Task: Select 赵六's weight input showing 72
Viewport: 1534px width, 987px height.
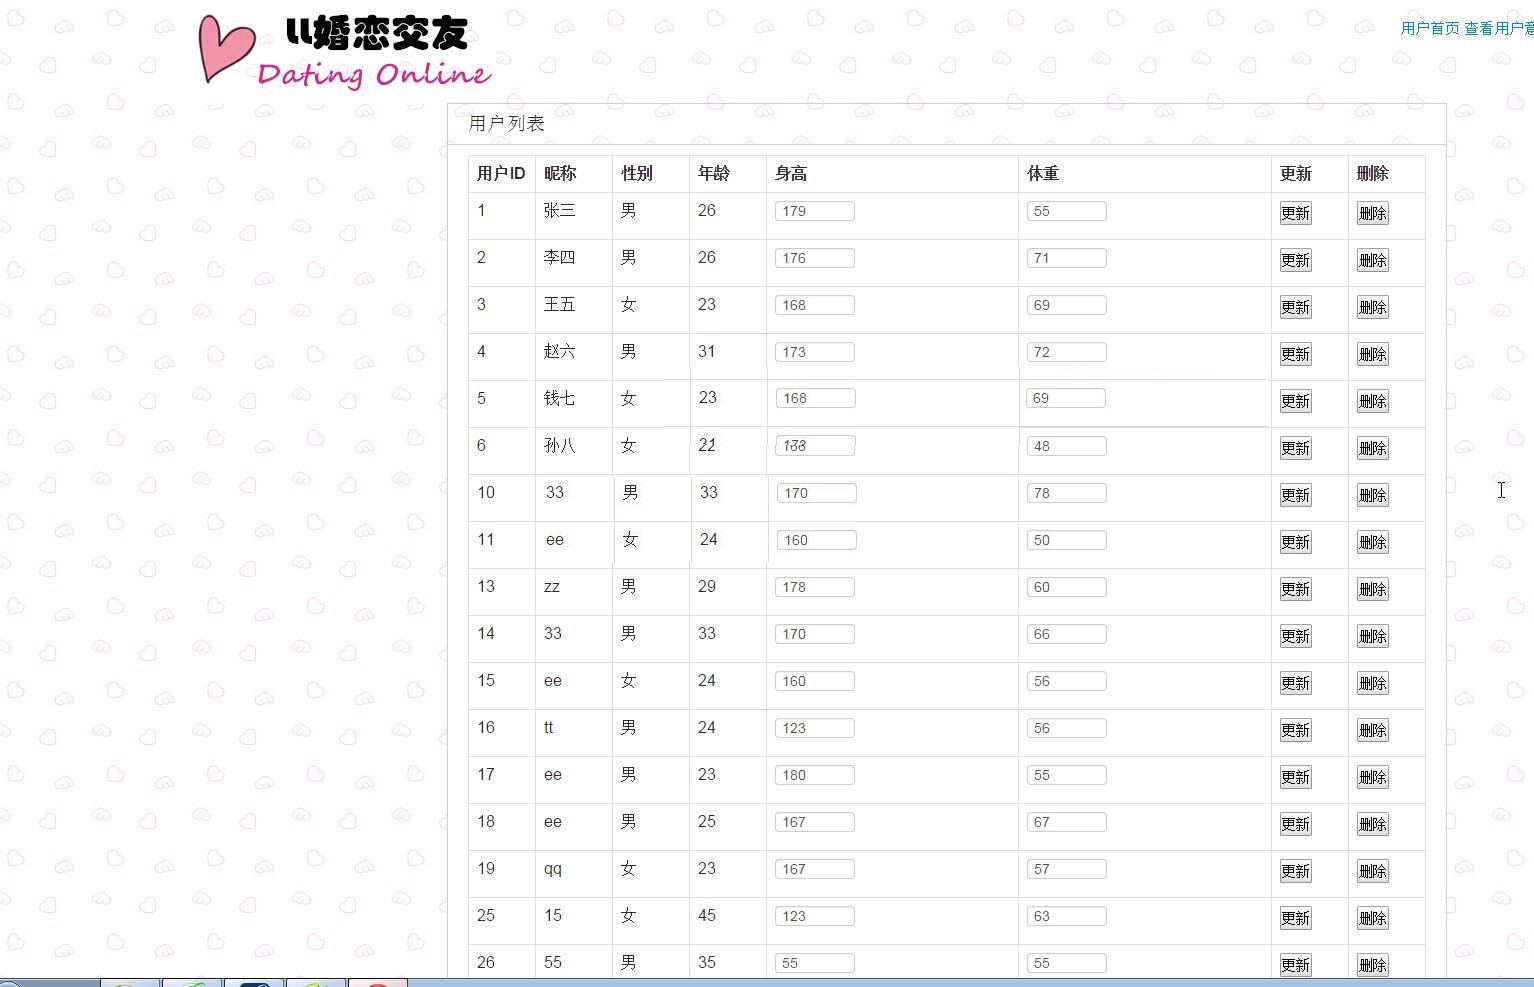Action: pos(1067,352)
